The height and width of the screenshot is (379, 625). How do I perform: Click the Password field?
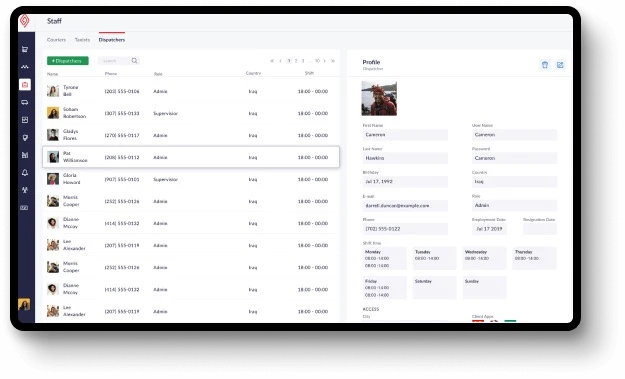(x=515, y=158)
